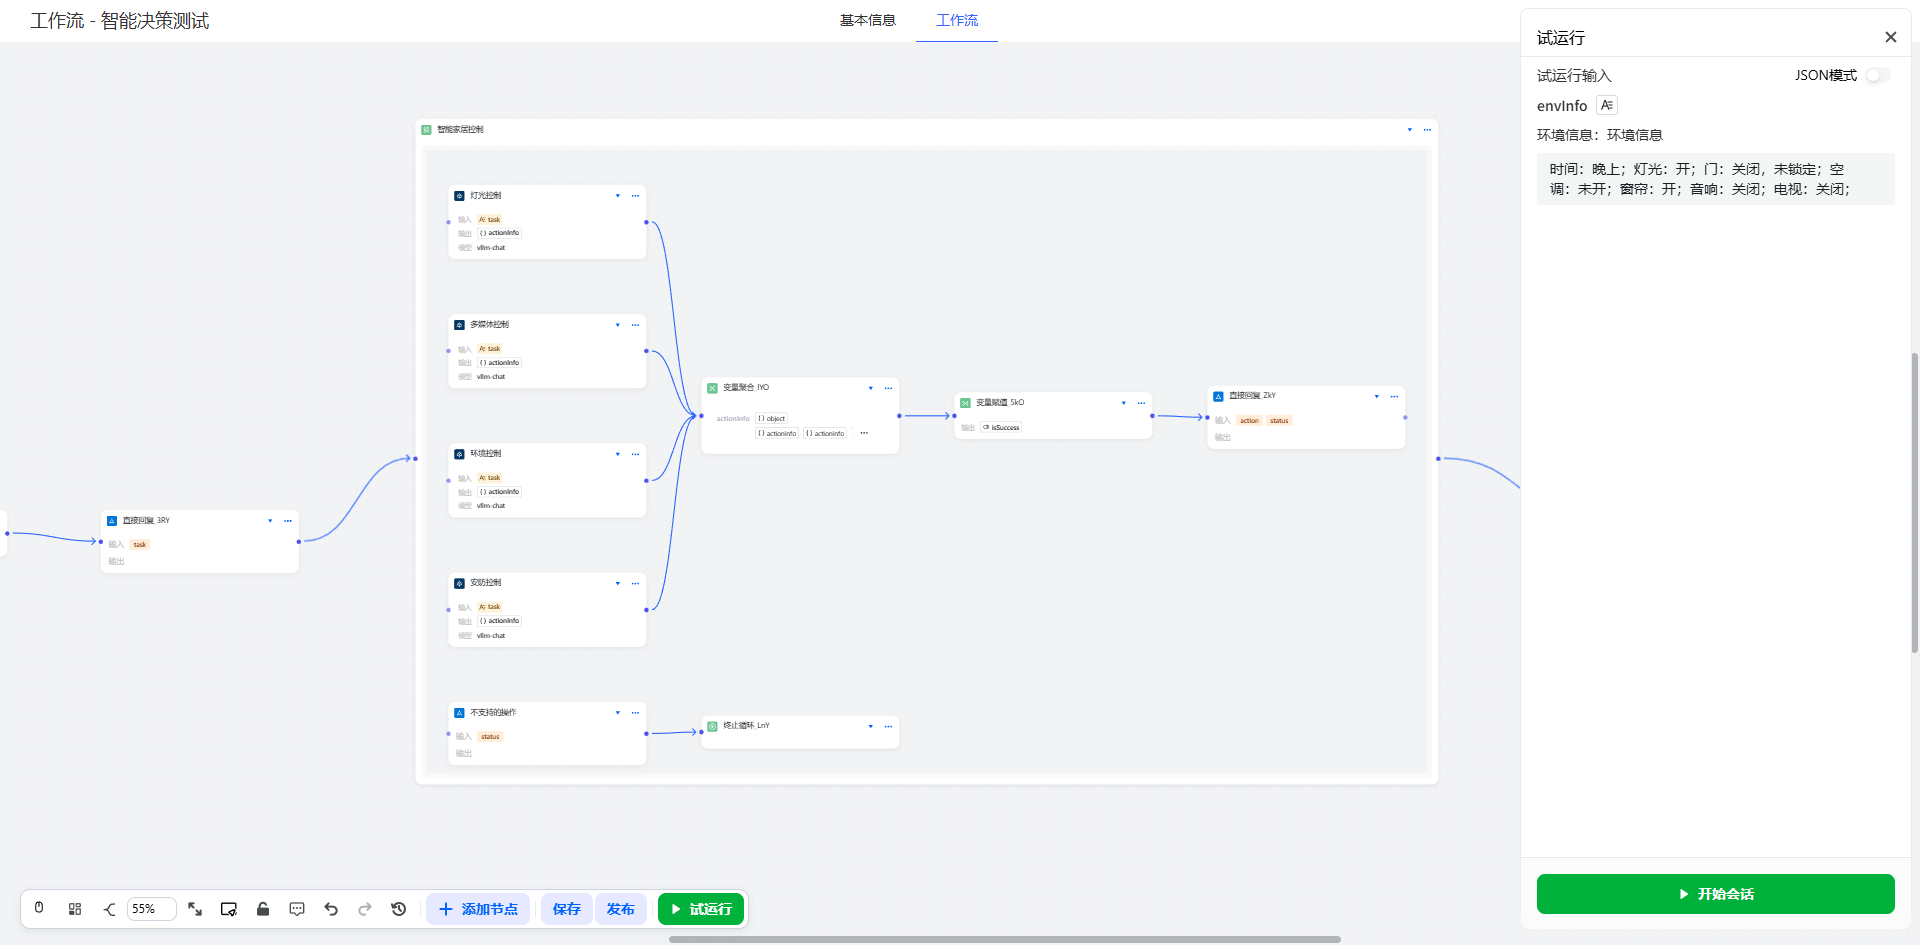Toggle the JSON模式 switch

[1877, 75]
